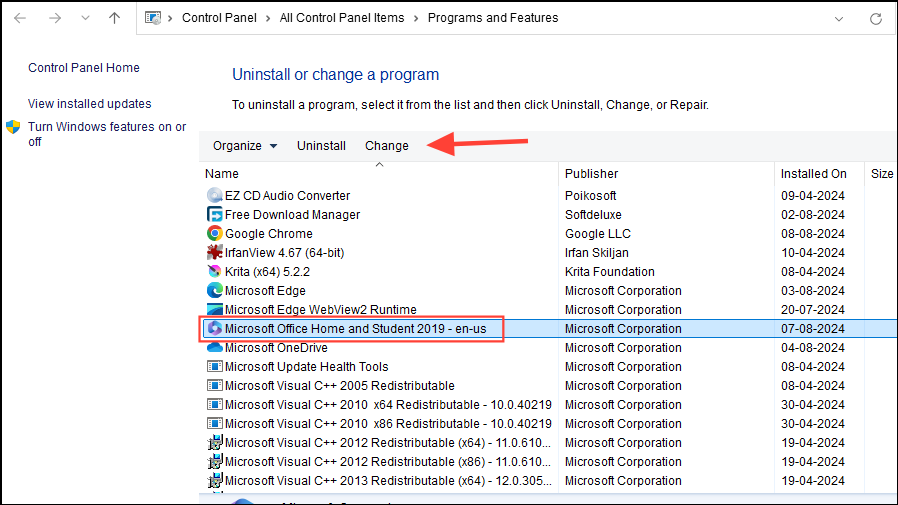Click the Uninstall toolbar button

[x=321, y=146]
